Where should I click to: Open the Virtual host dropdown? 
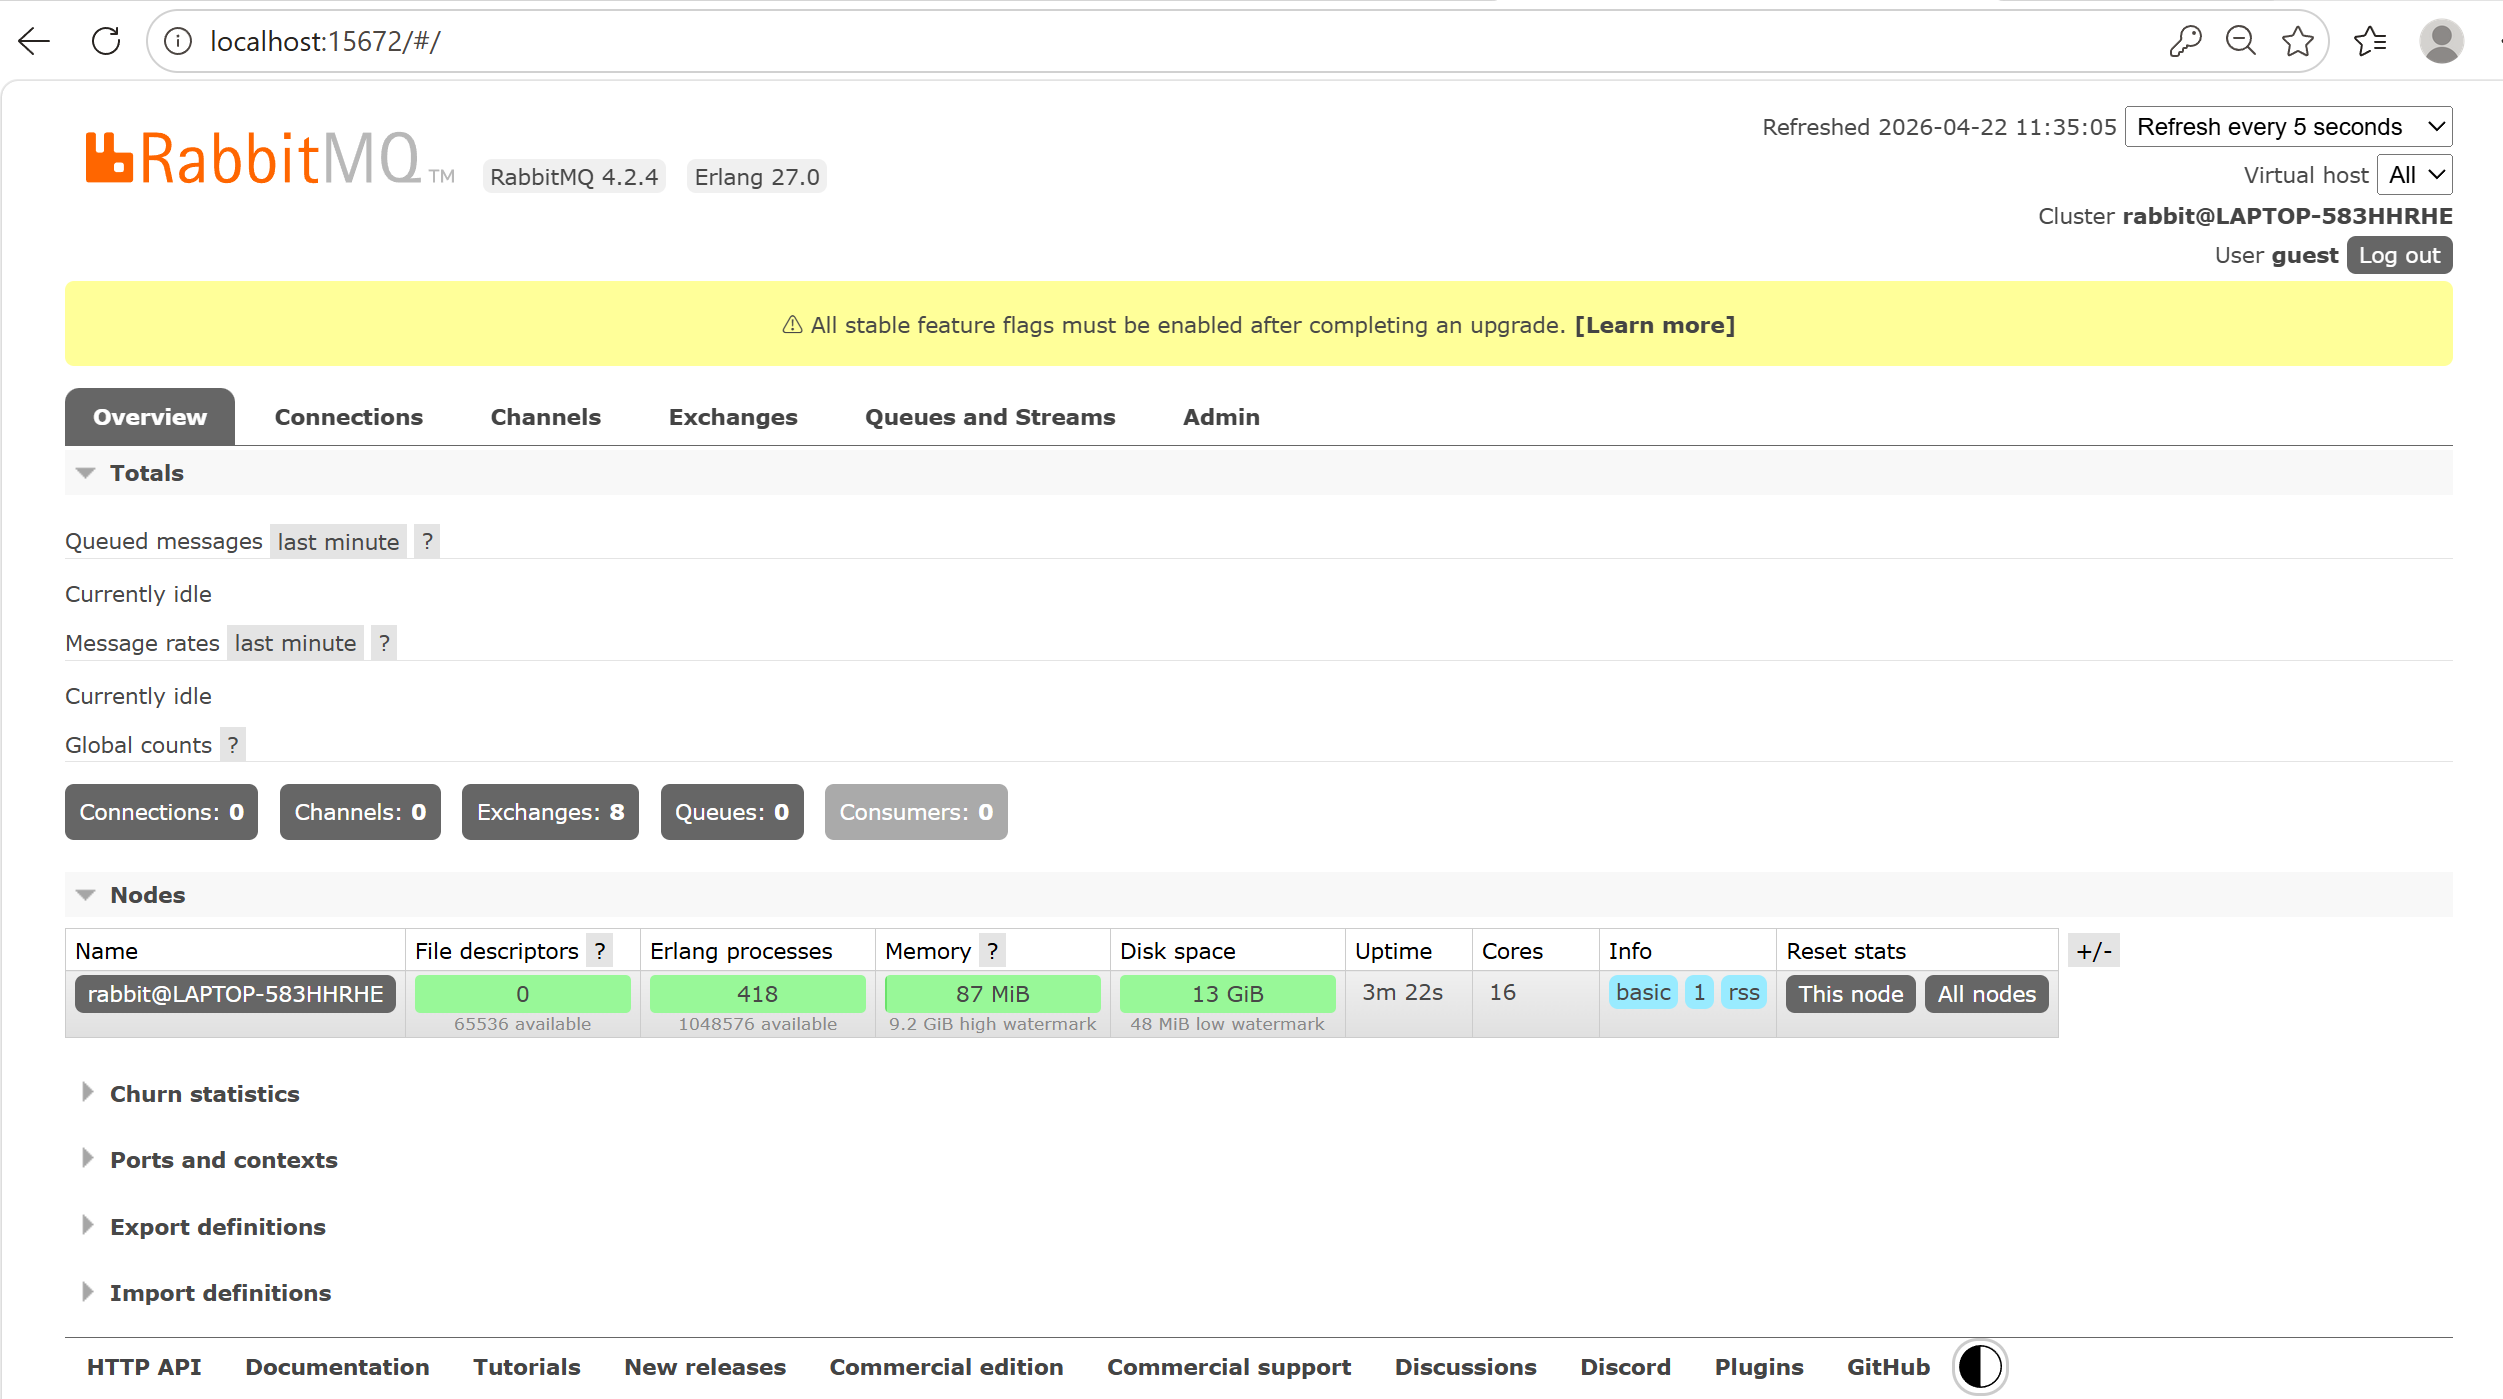point(2415,175)
